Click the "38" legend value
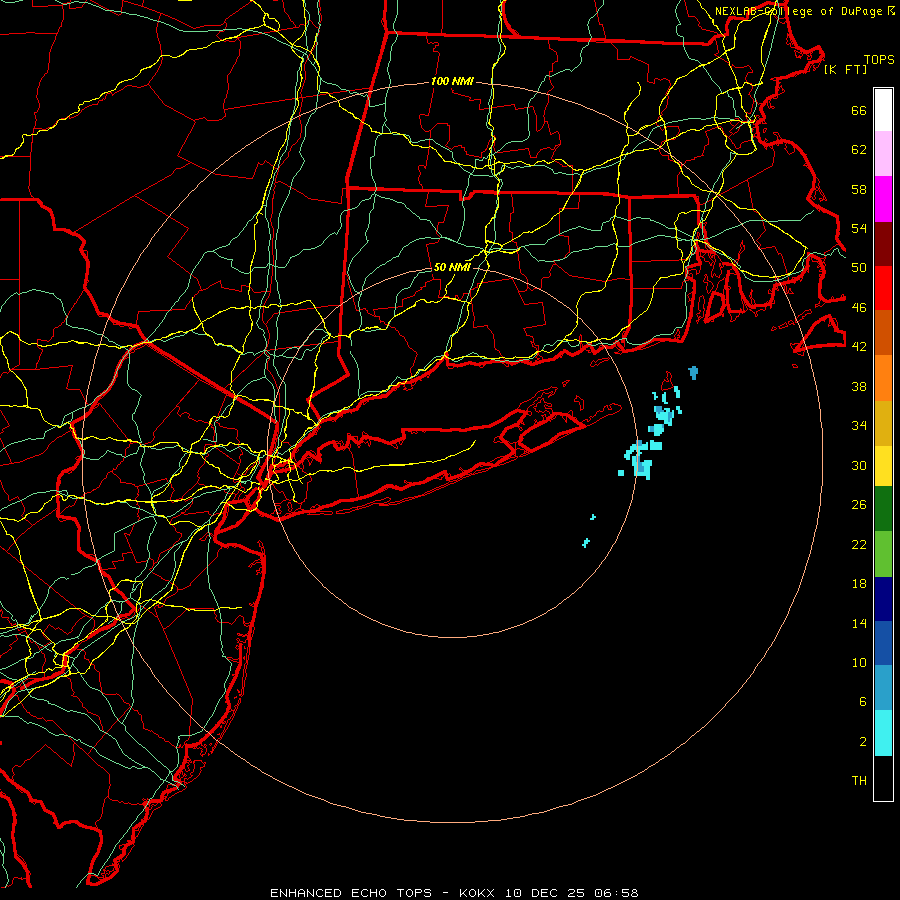The image size is (900, 900). pyautogui.click(x=859, y=386)
